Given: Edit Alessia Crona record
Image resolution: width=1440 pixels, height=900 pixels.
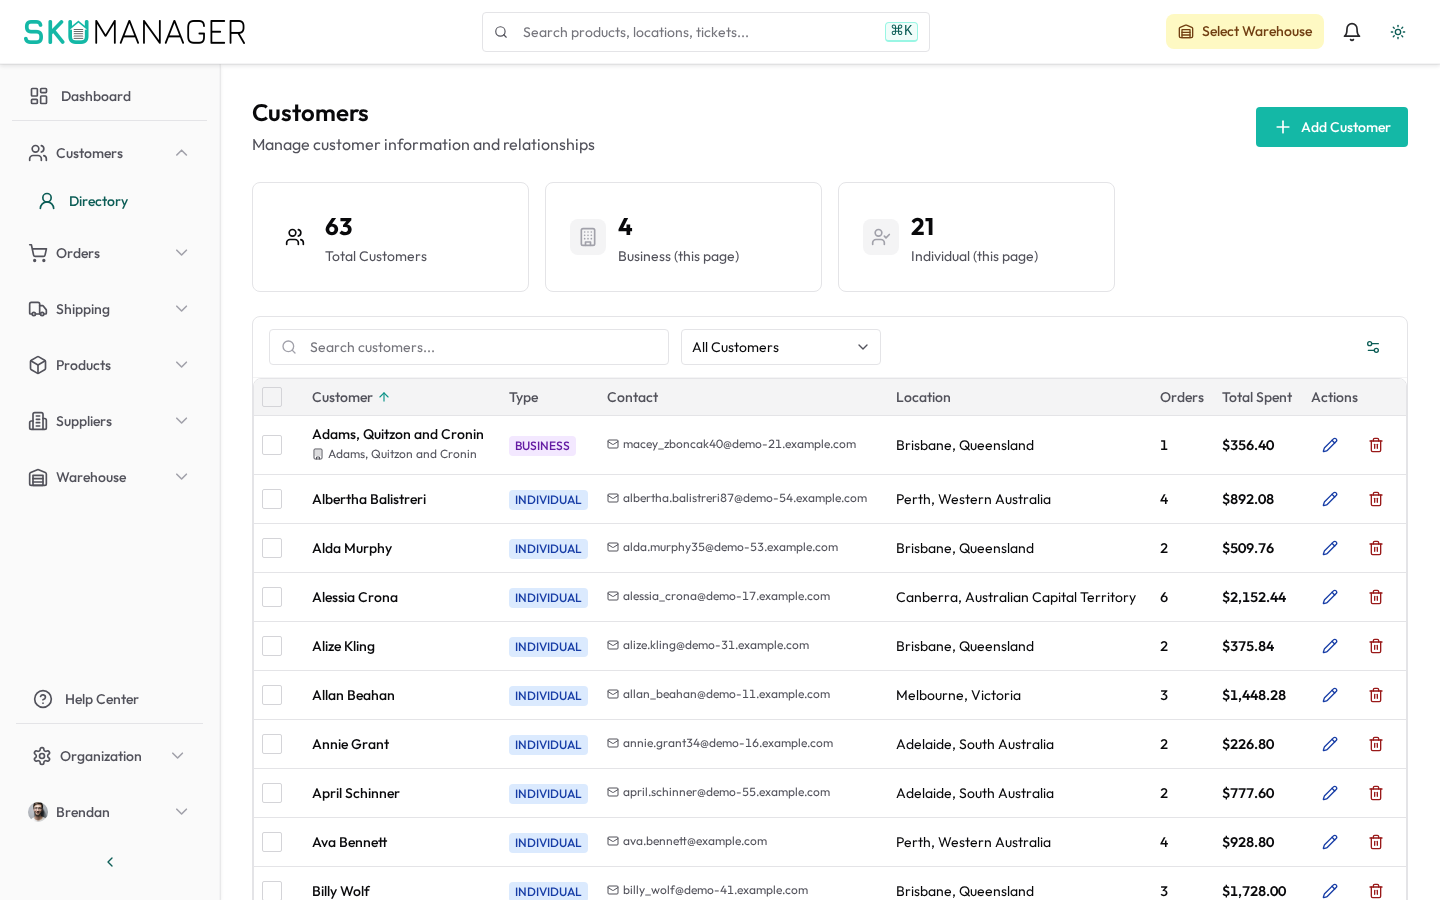Looking at the screenshot, I should point(1330,597).
